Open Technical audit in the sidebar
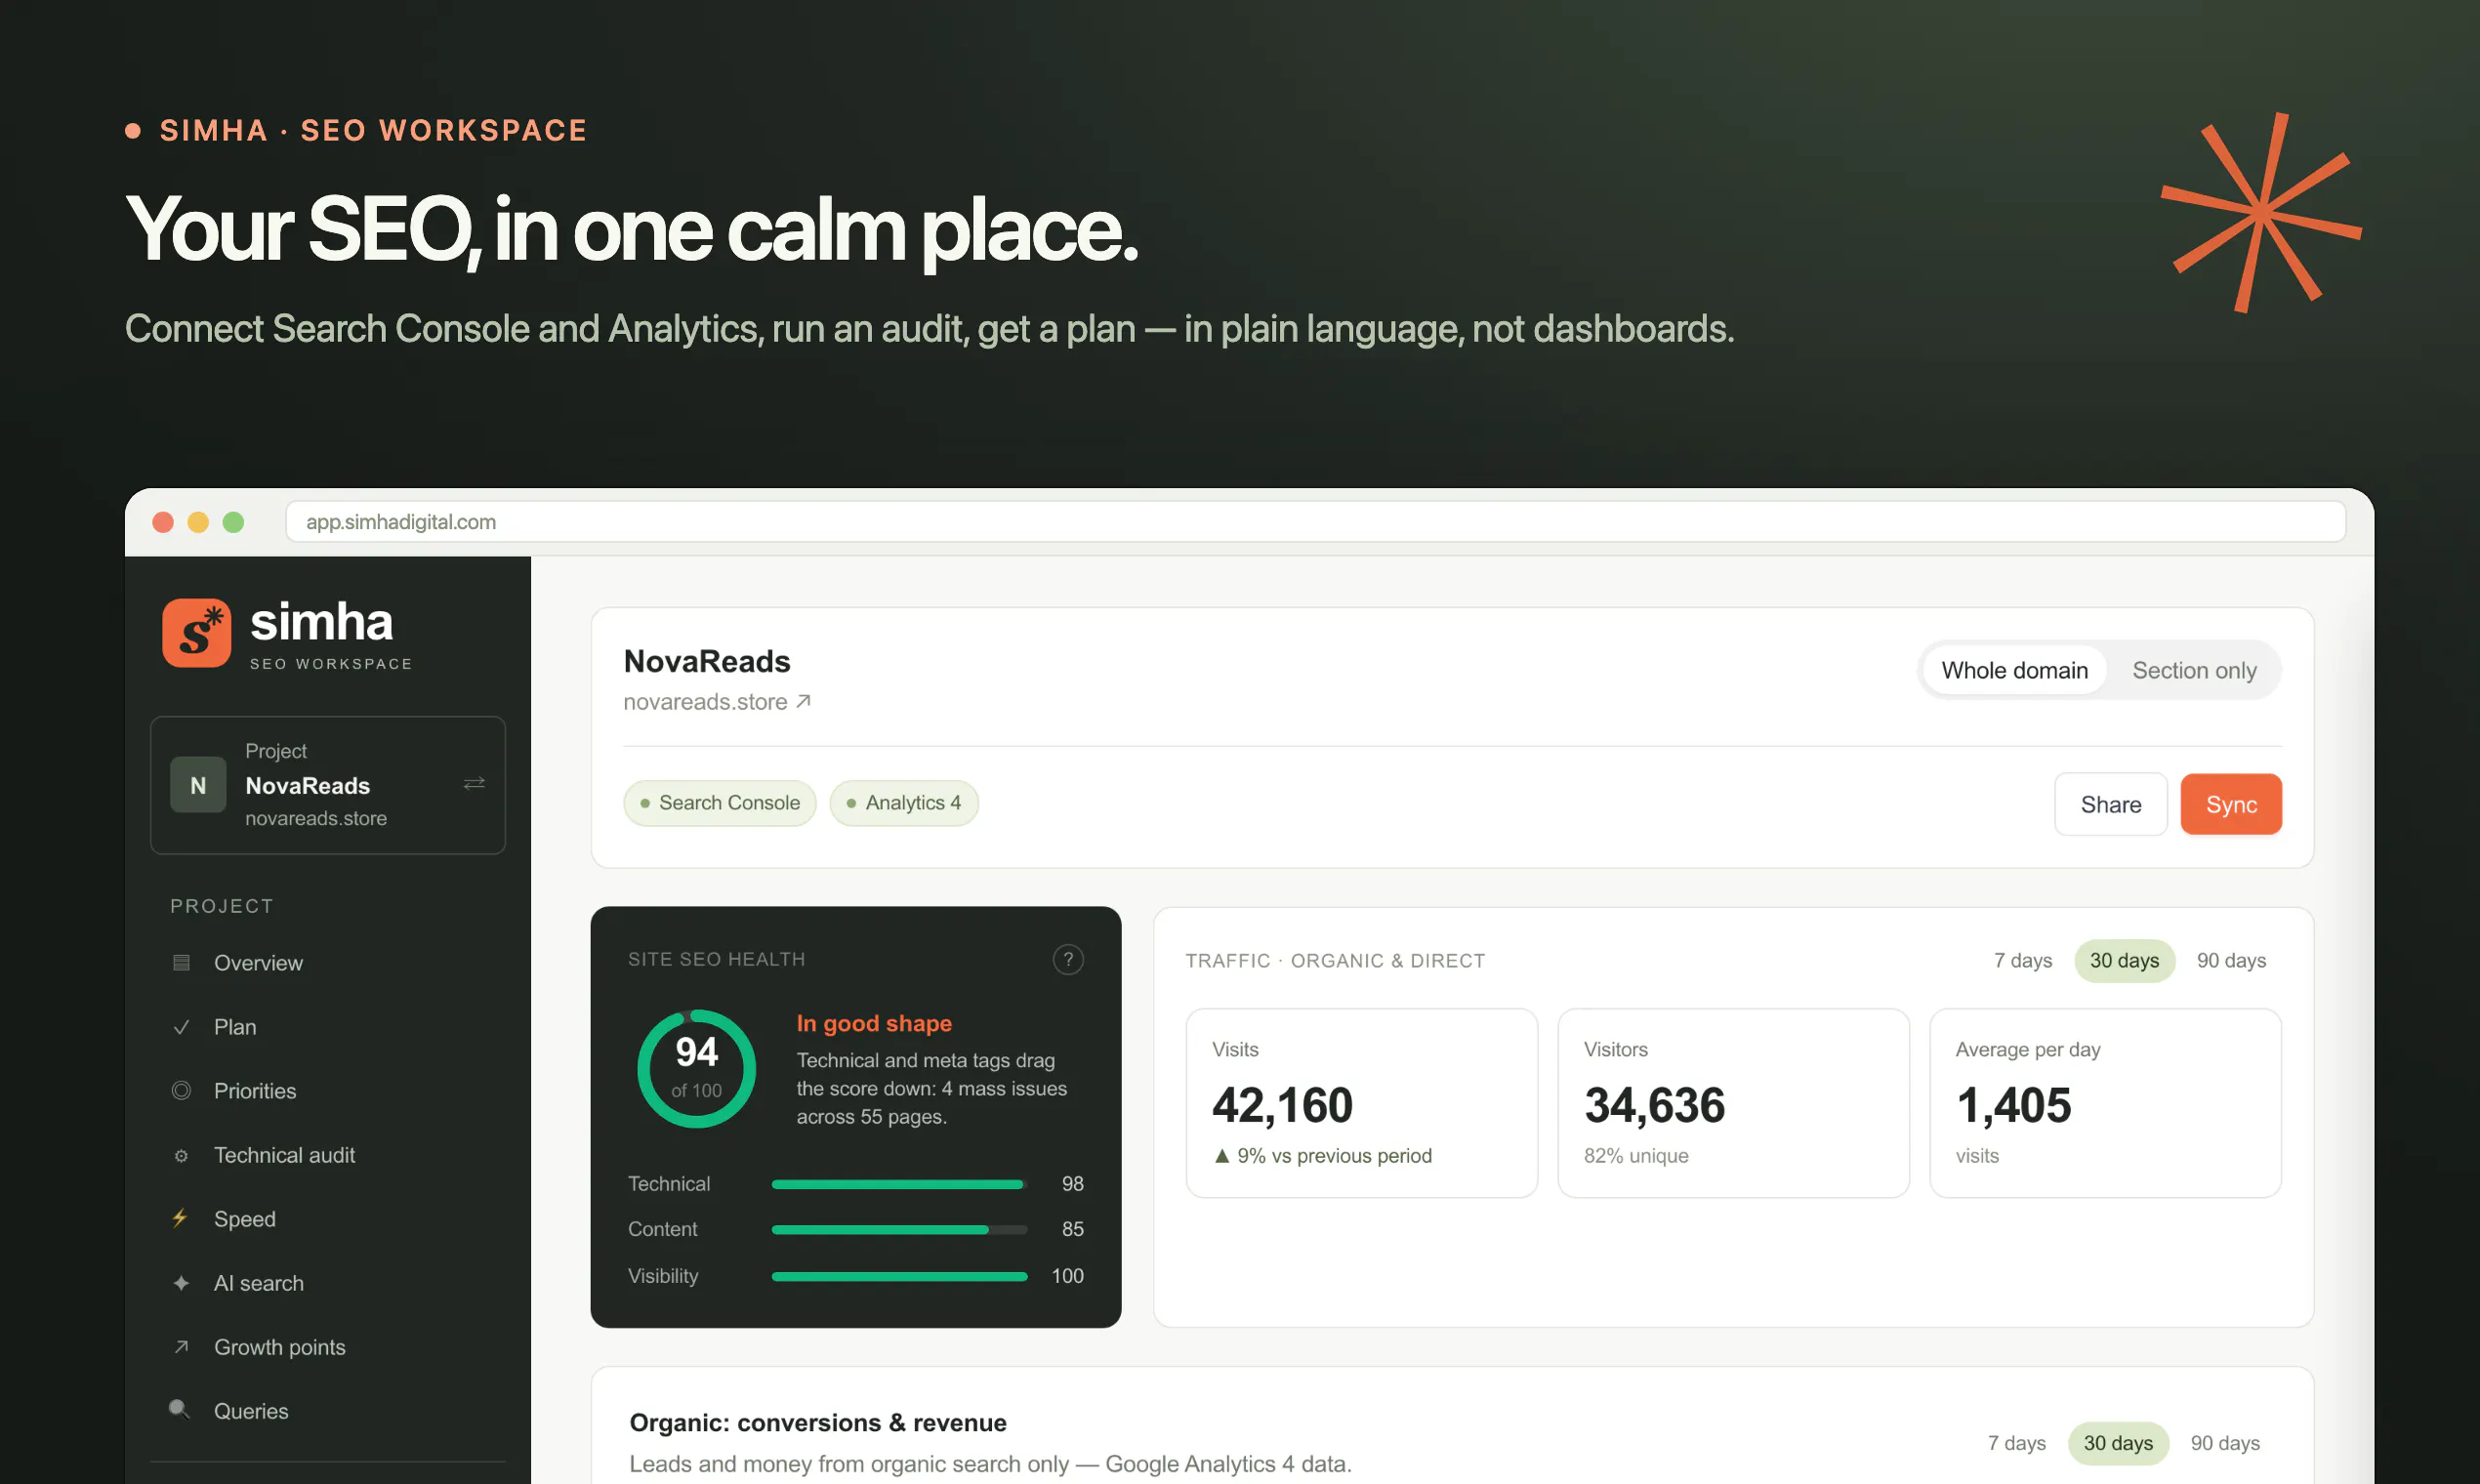2480x1484 pixels. click(328, 1155)
